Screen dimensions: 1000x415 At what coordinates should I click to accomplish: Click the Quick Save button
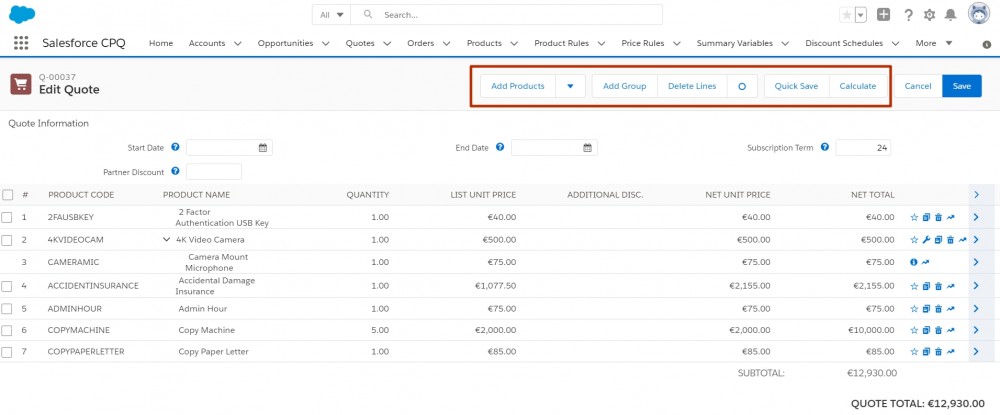pyautogui.click(x=796, y=86)
